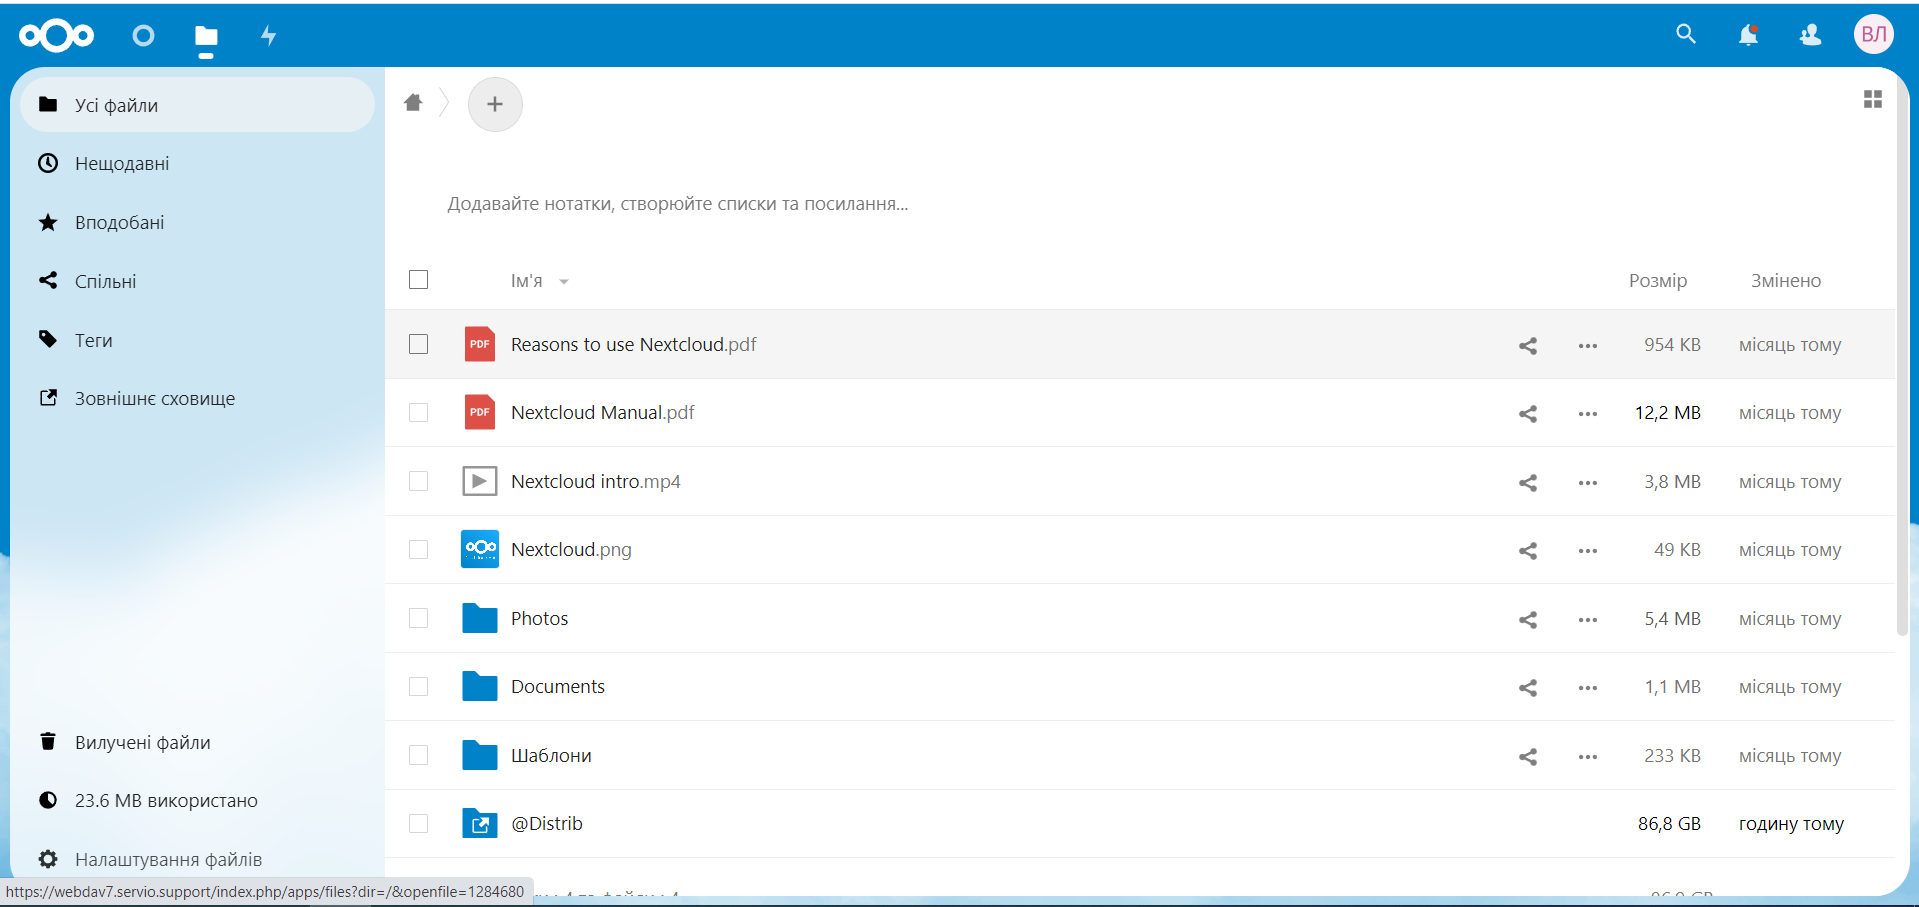Open the Activity lightning bolt icon
This screenshot has width=1919, height=907.
(268, 36)
